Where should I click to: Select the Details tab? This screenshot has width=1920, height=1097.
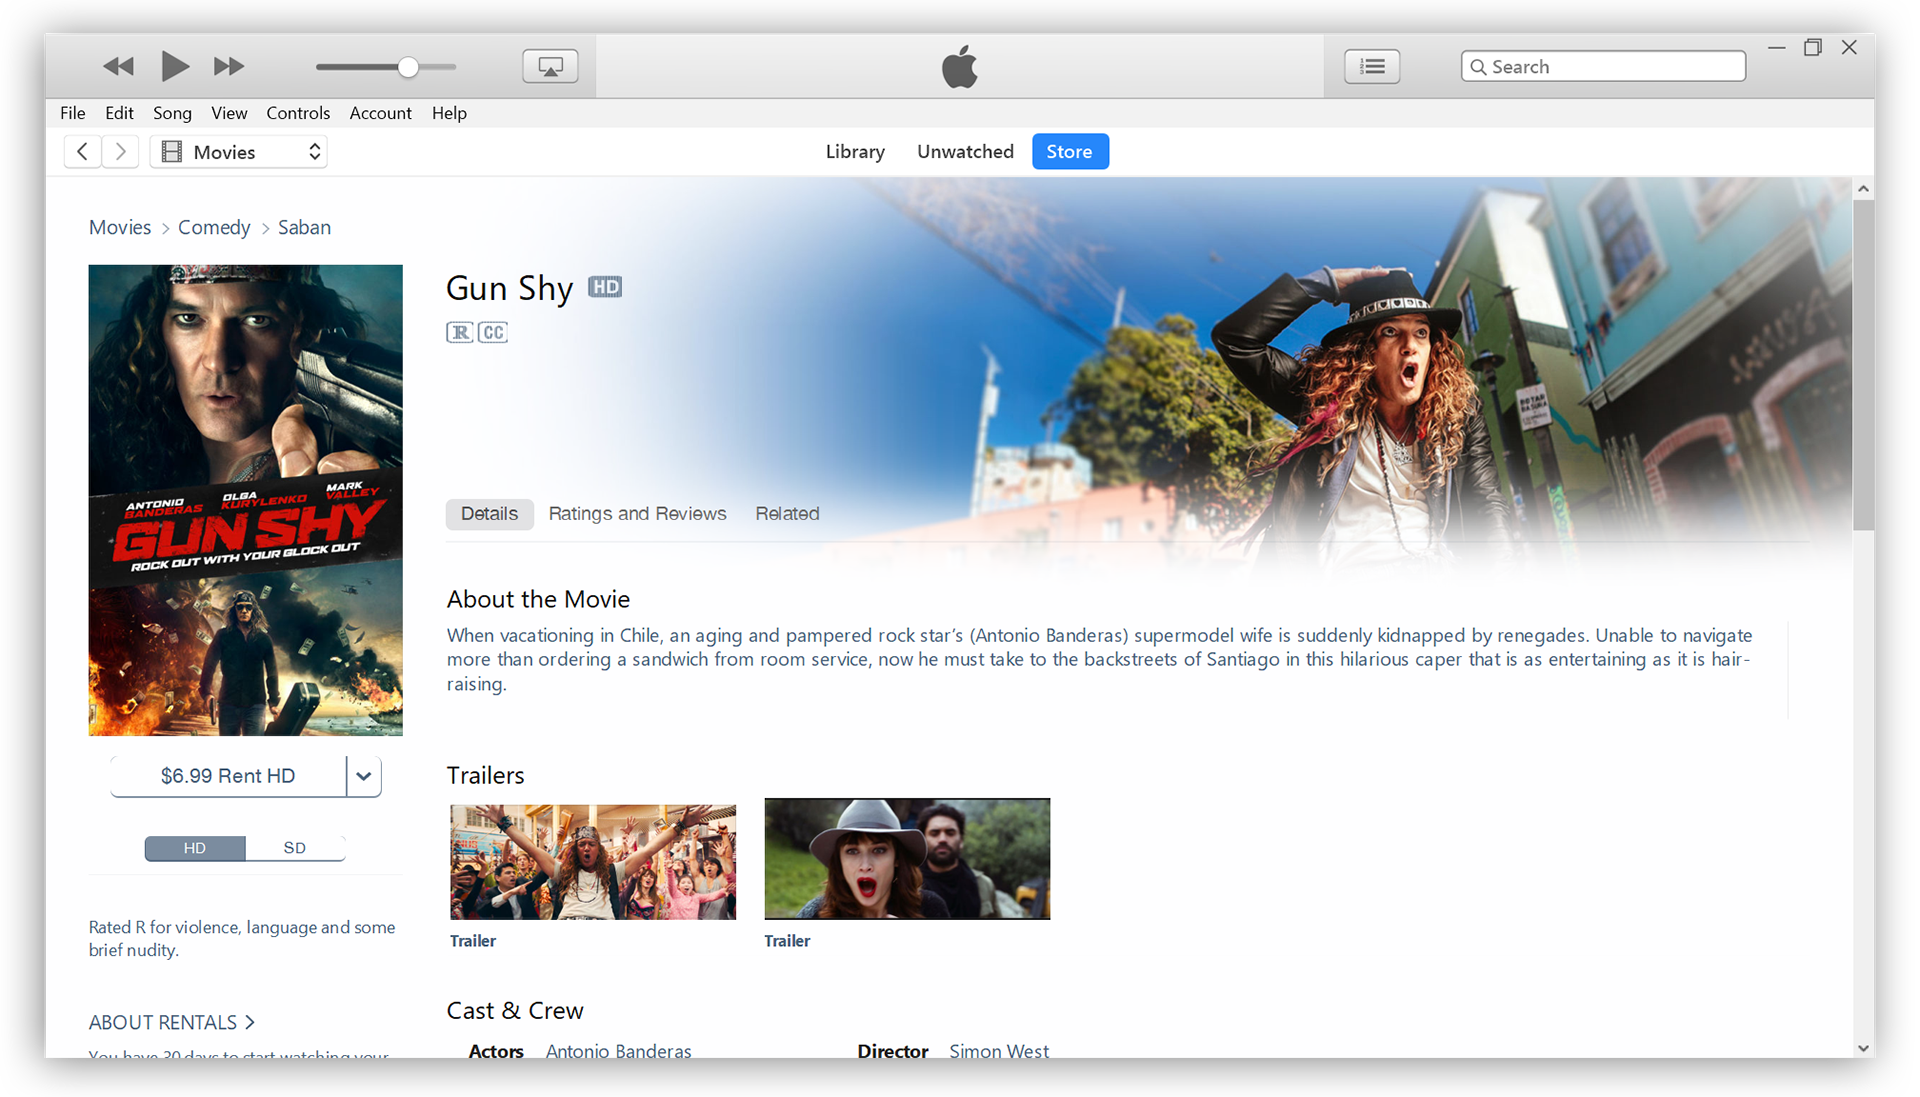(489, 514)
